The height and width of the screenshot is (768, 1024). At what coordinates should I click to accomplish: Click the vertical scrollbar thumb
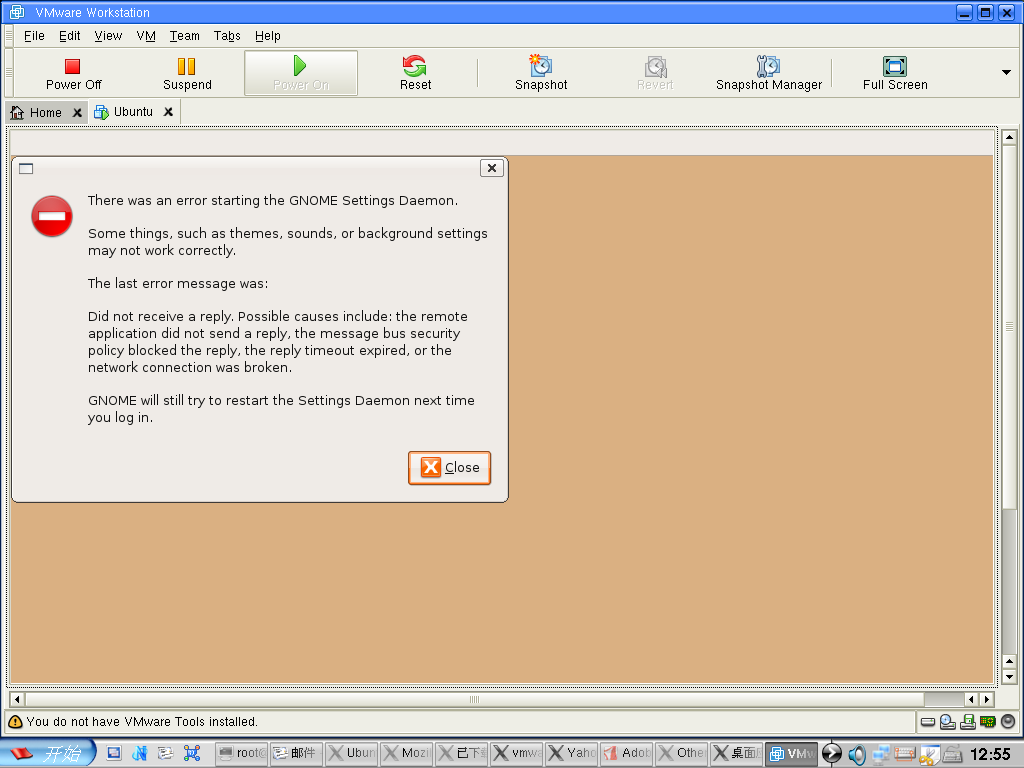tap(1009, 327)
